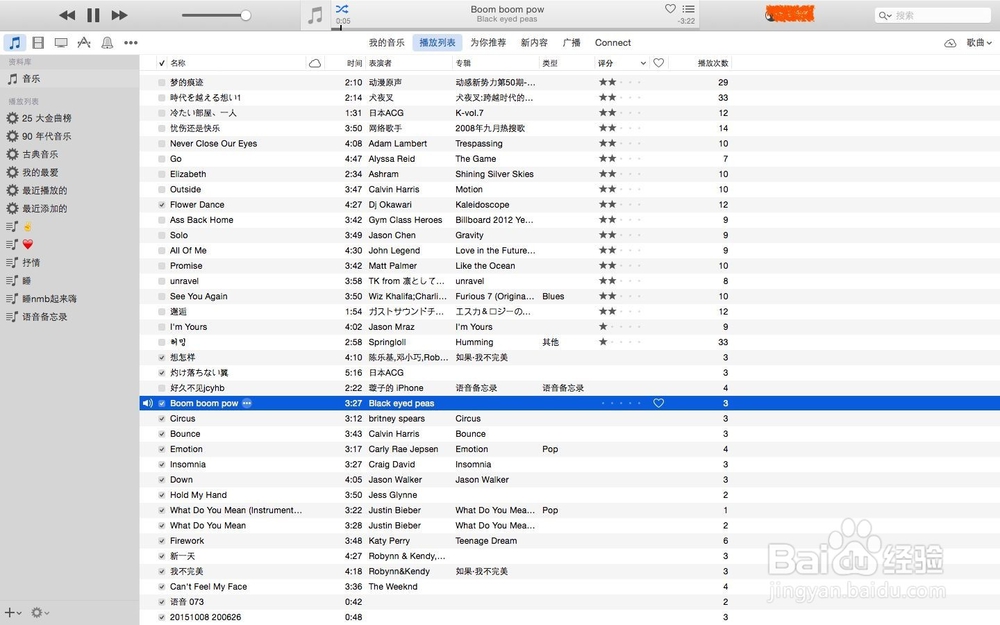Open the 歌曲 view dropdown
Viewport: 1000px width, 625px height.
click(979, 43)
